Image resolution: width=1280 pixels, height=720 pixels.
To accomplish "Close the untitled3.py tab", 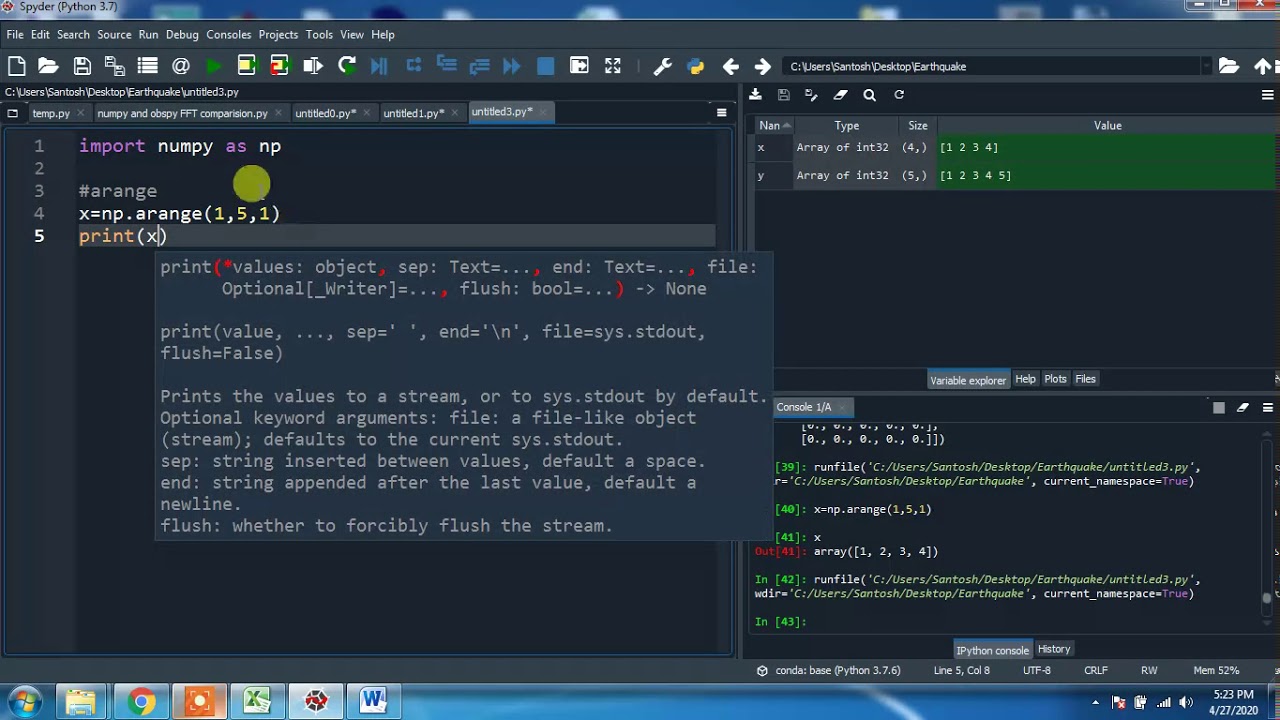I will point(544,112).
